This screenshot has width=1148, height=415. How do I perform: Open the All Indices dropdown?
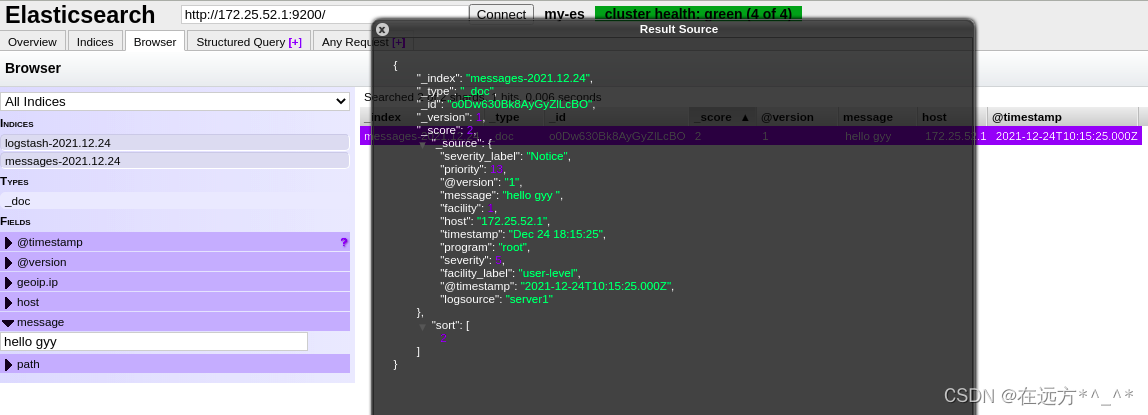point(175,102)
